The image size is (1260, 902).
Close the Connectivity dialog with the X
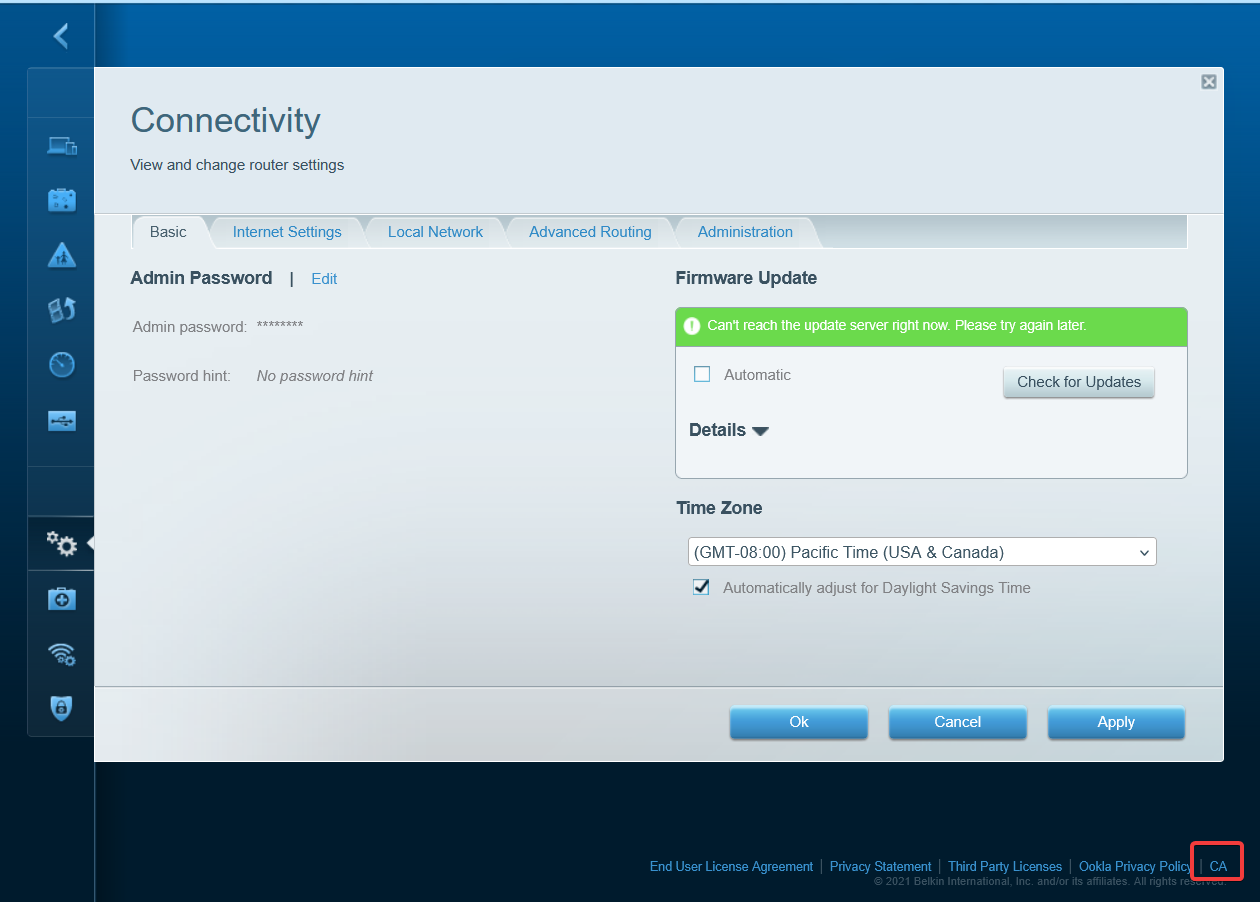tap(1208, 82)
